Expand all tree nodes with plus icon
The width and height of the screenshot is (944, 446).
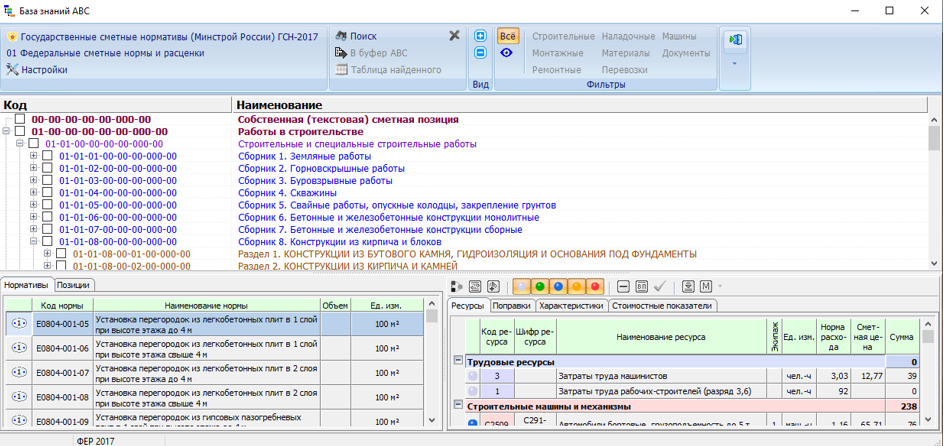point(480,36)
